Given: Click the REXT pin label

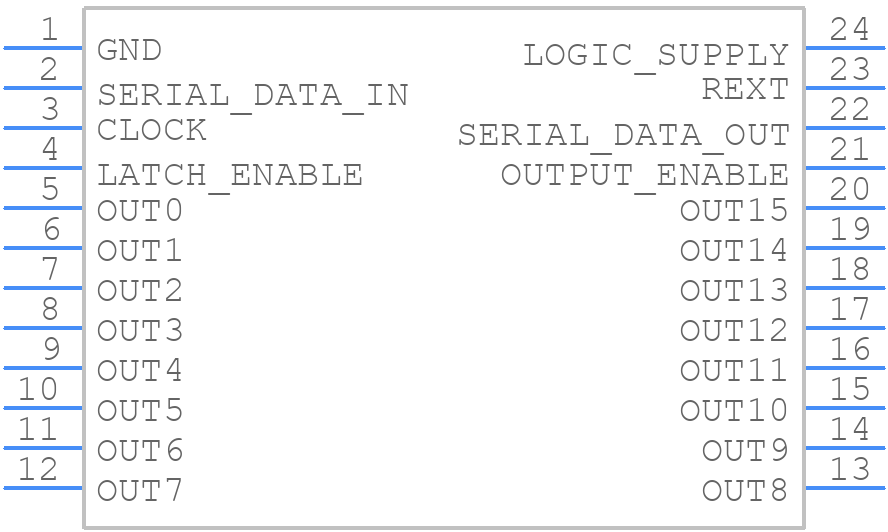Looking at the screenshot, I should point(745,90).
